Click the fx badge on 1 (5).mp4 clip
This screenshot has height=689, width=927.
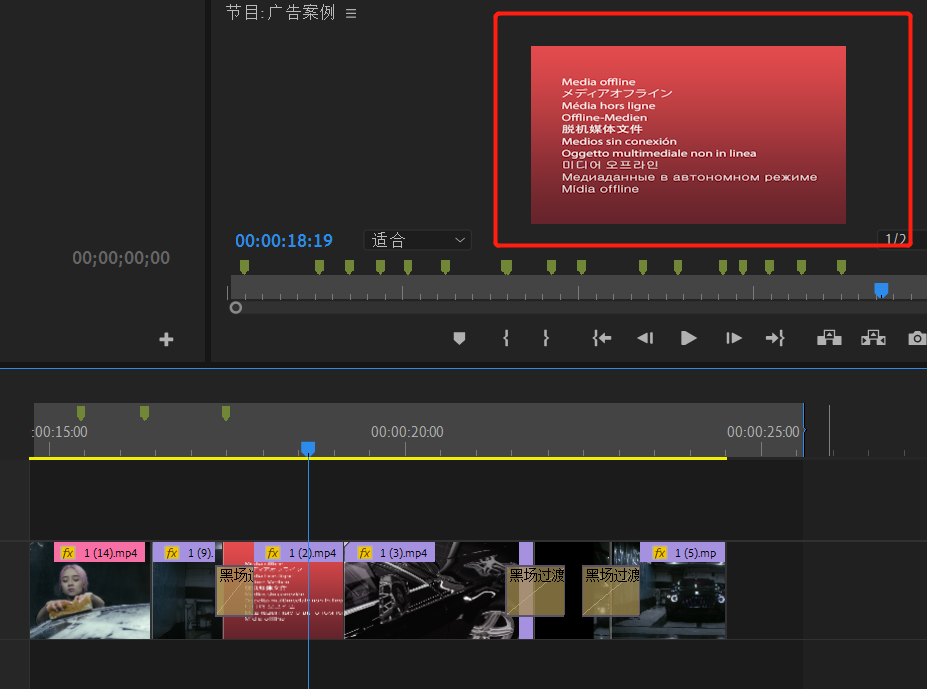(x=659, y=553)
